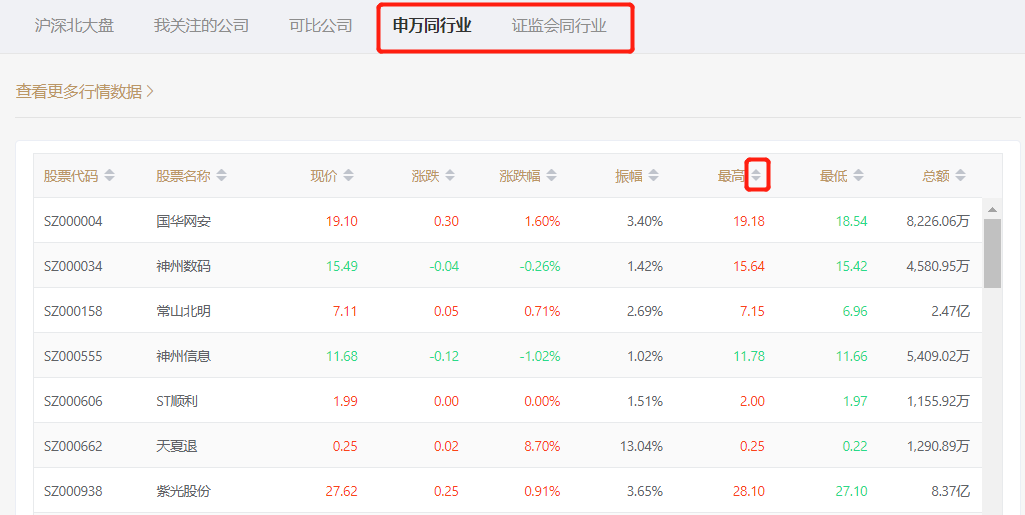Select stock name 天夏退
This screenshot has width=1025, height=515.
point(176,446)
